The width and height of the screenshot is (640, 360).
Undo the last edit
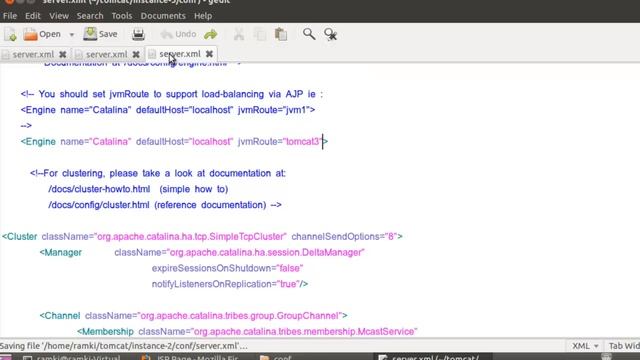(x=178, y=34)
